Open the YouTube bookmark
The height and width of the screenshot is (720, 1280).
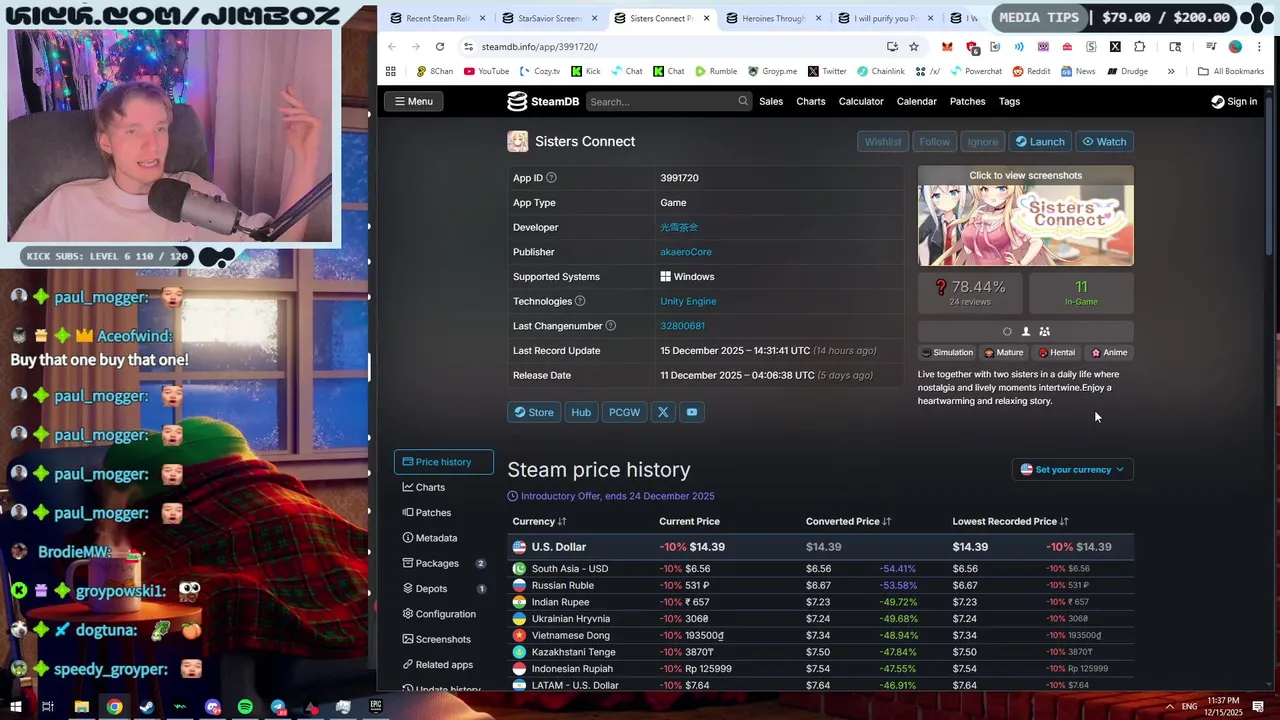(x=486, y=71)
